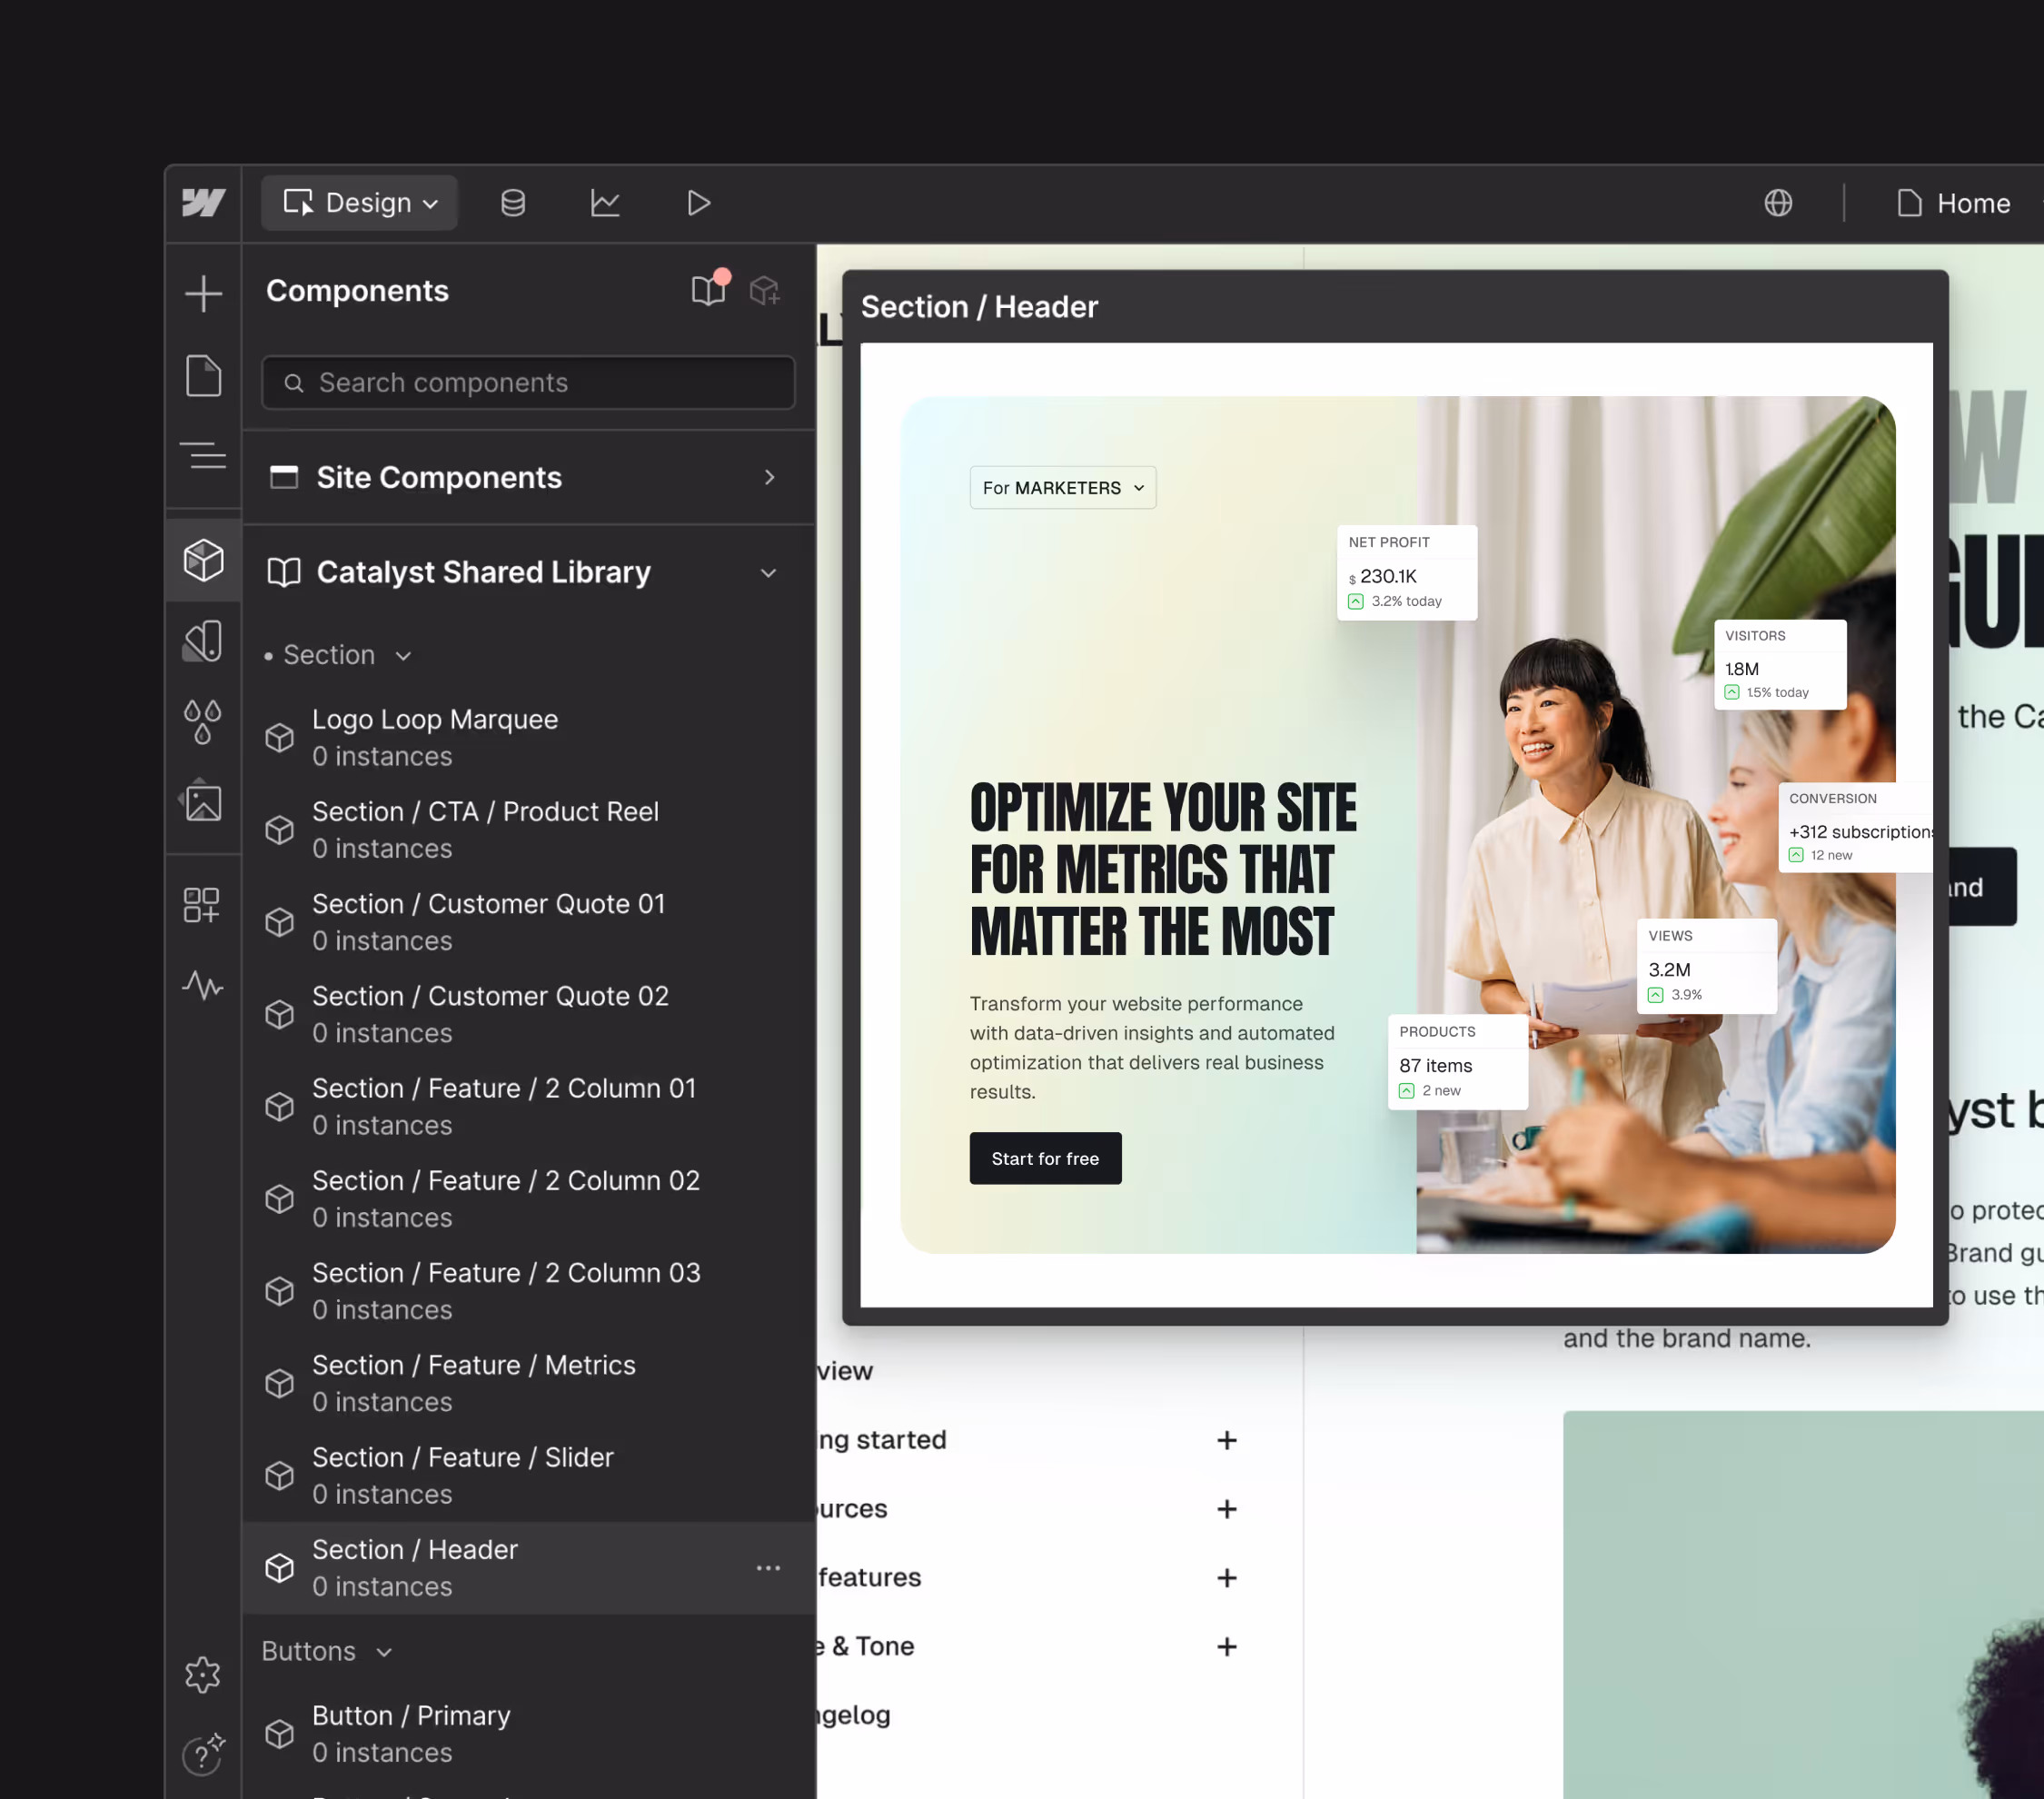Open the CMS database icon

click(x=513, y=203)
